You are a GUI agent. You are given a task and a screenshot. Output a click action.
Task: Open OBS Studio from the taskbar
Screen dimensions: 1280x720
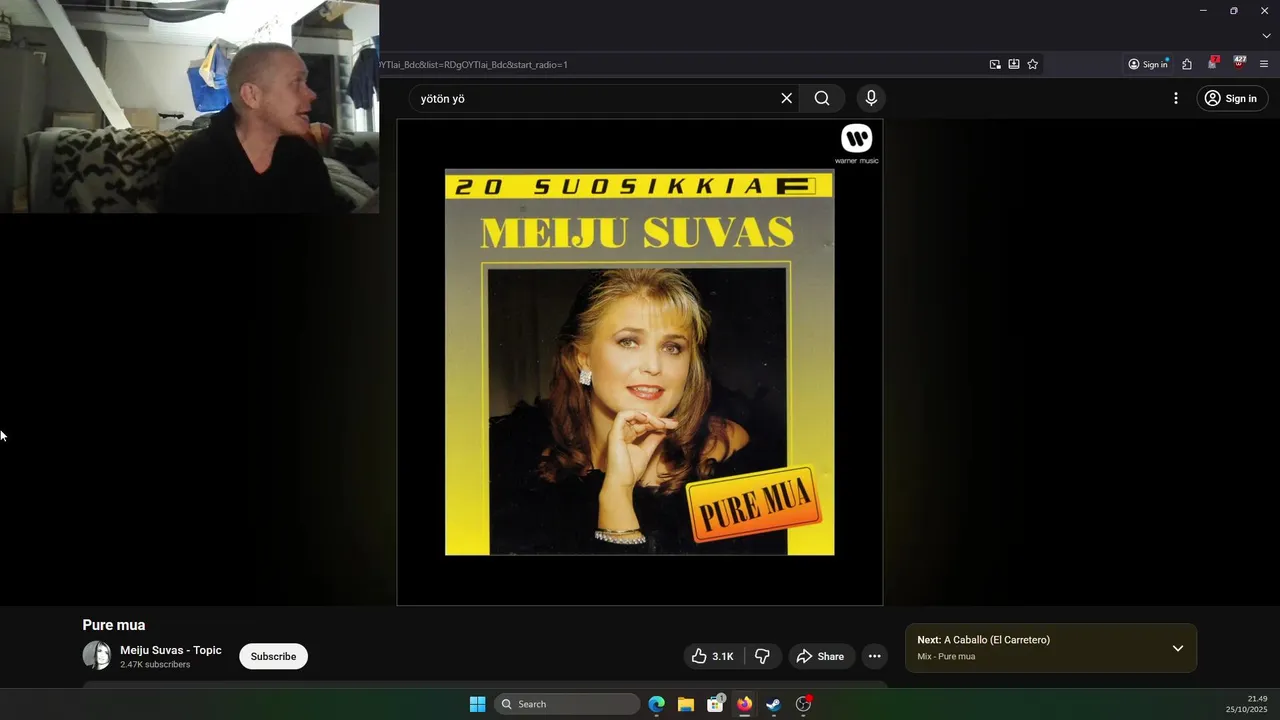[x=803, y=704]
